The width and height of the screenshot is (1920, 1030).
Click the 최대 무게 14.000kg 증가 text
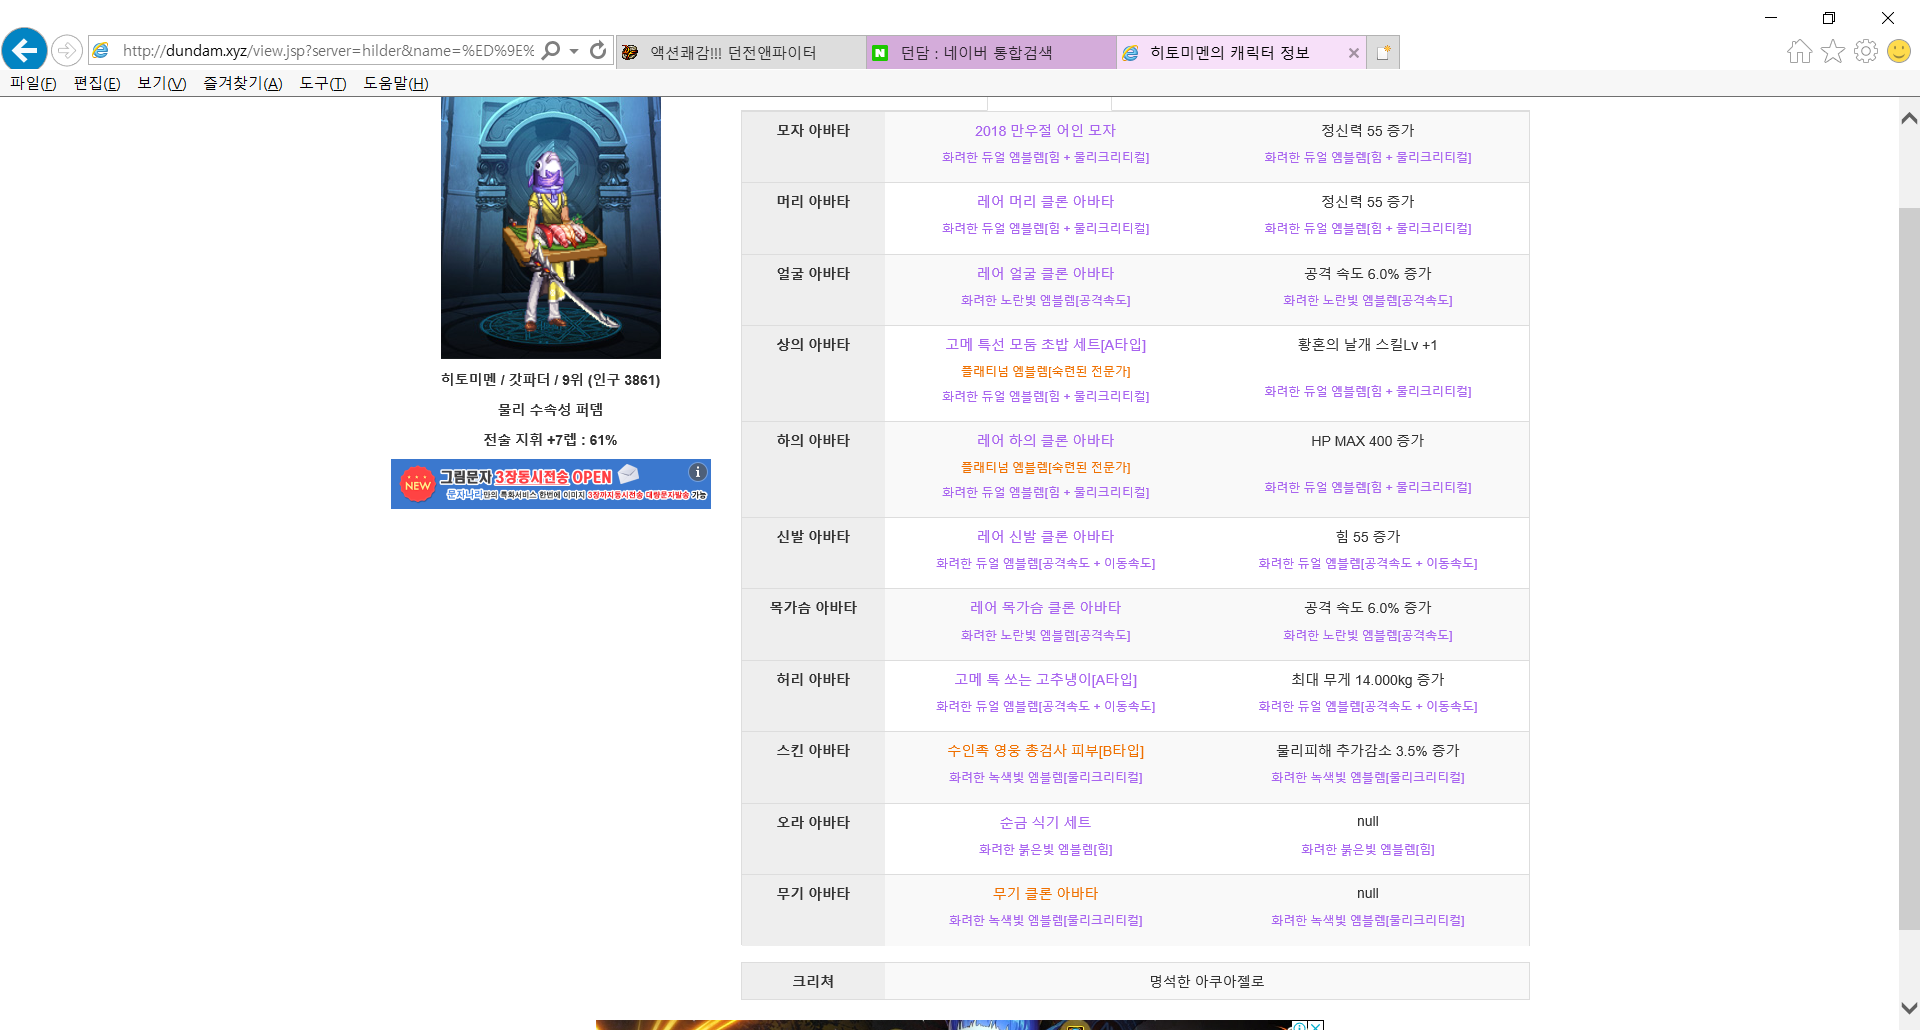pos(1367,680)
